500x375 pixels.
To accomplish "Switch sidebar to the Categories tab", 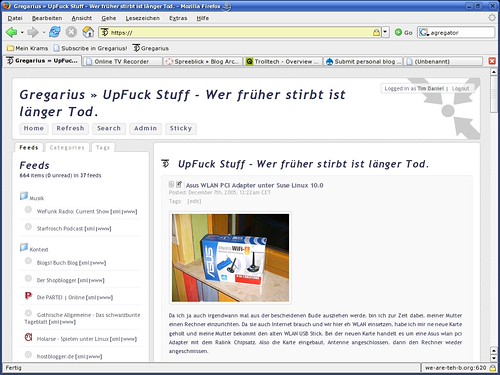I will pos(67,147).
